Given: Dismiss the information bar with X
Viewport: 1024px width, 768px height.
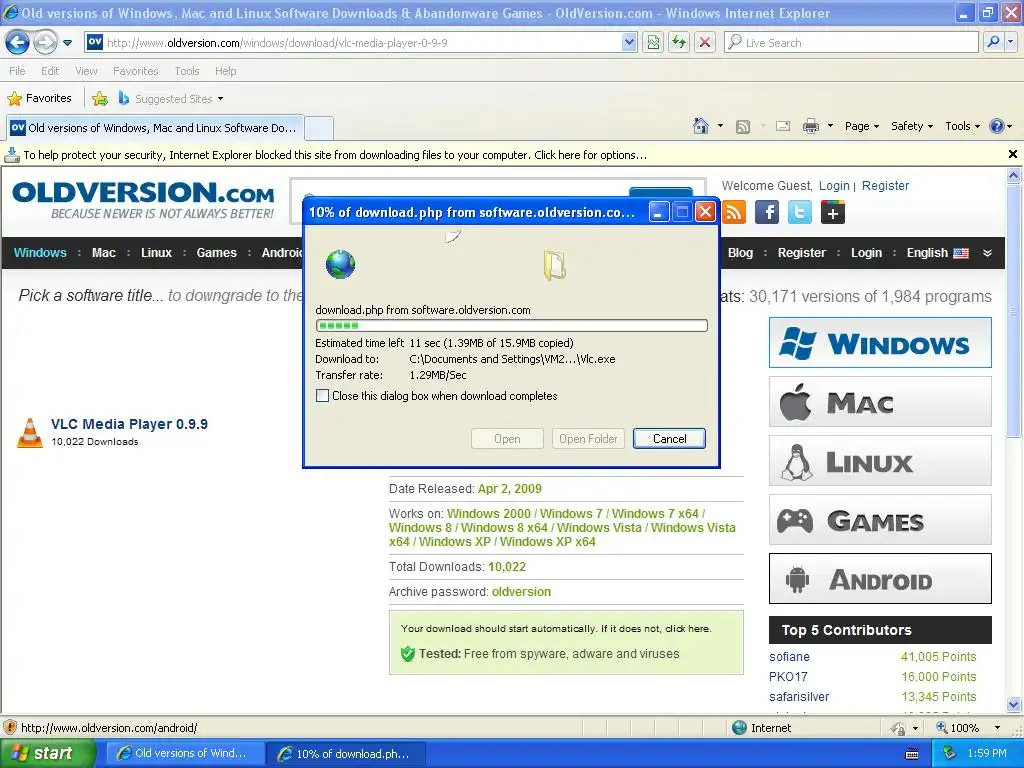Looking at the screenshot, I should 1012,155.
